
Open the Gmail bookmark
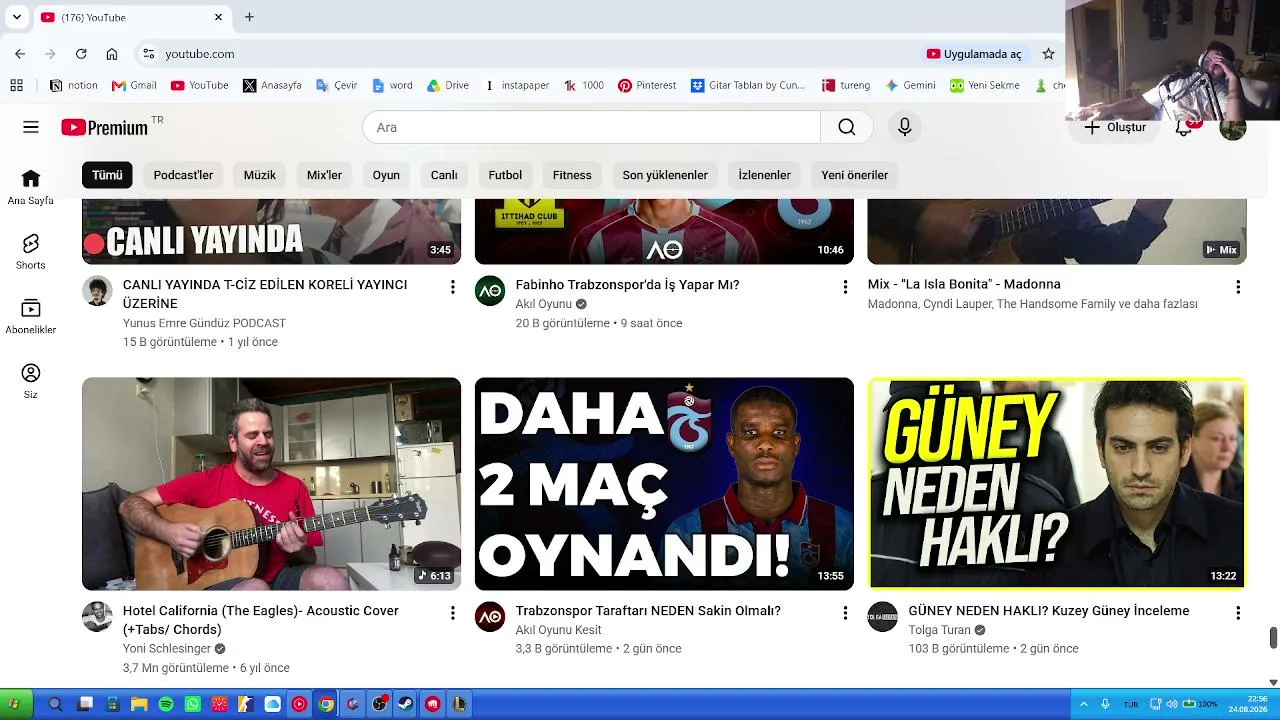tap(134, 85)
